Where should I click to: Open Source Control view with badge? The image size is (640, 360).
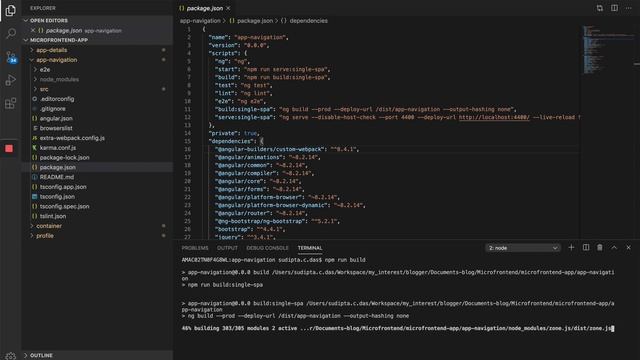point(11,57)
